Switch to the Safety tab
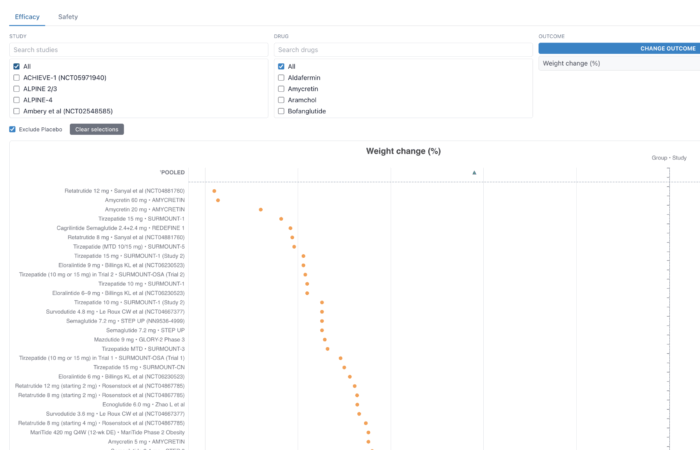700x450 pixels. pos(69,17)
